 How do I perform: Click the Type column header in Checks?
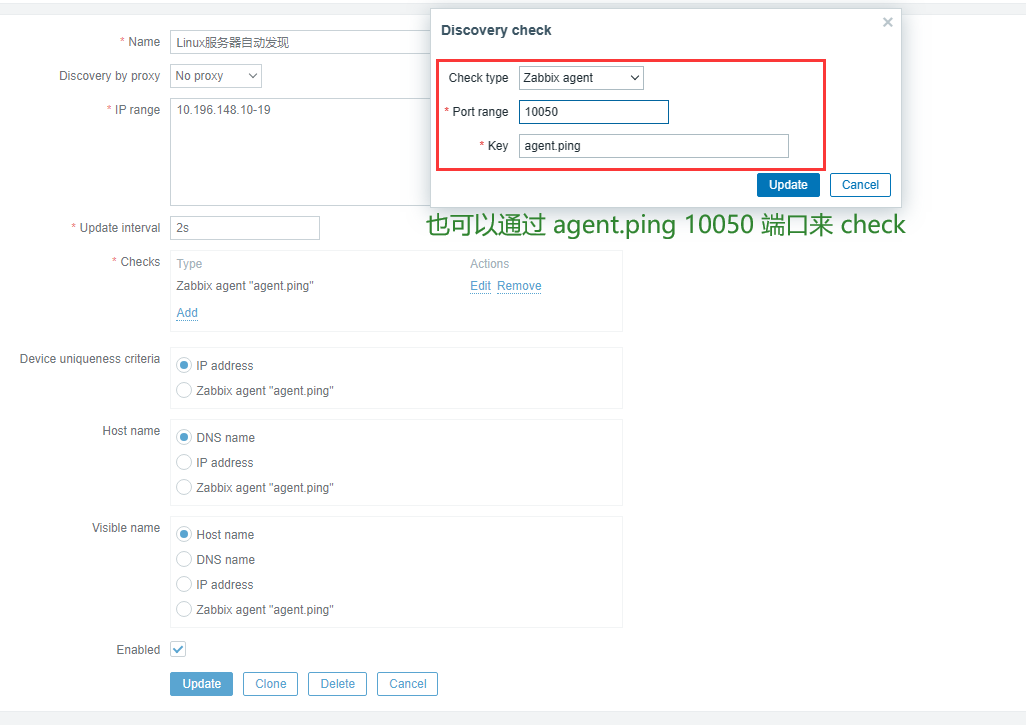click(x=189, y=264)
